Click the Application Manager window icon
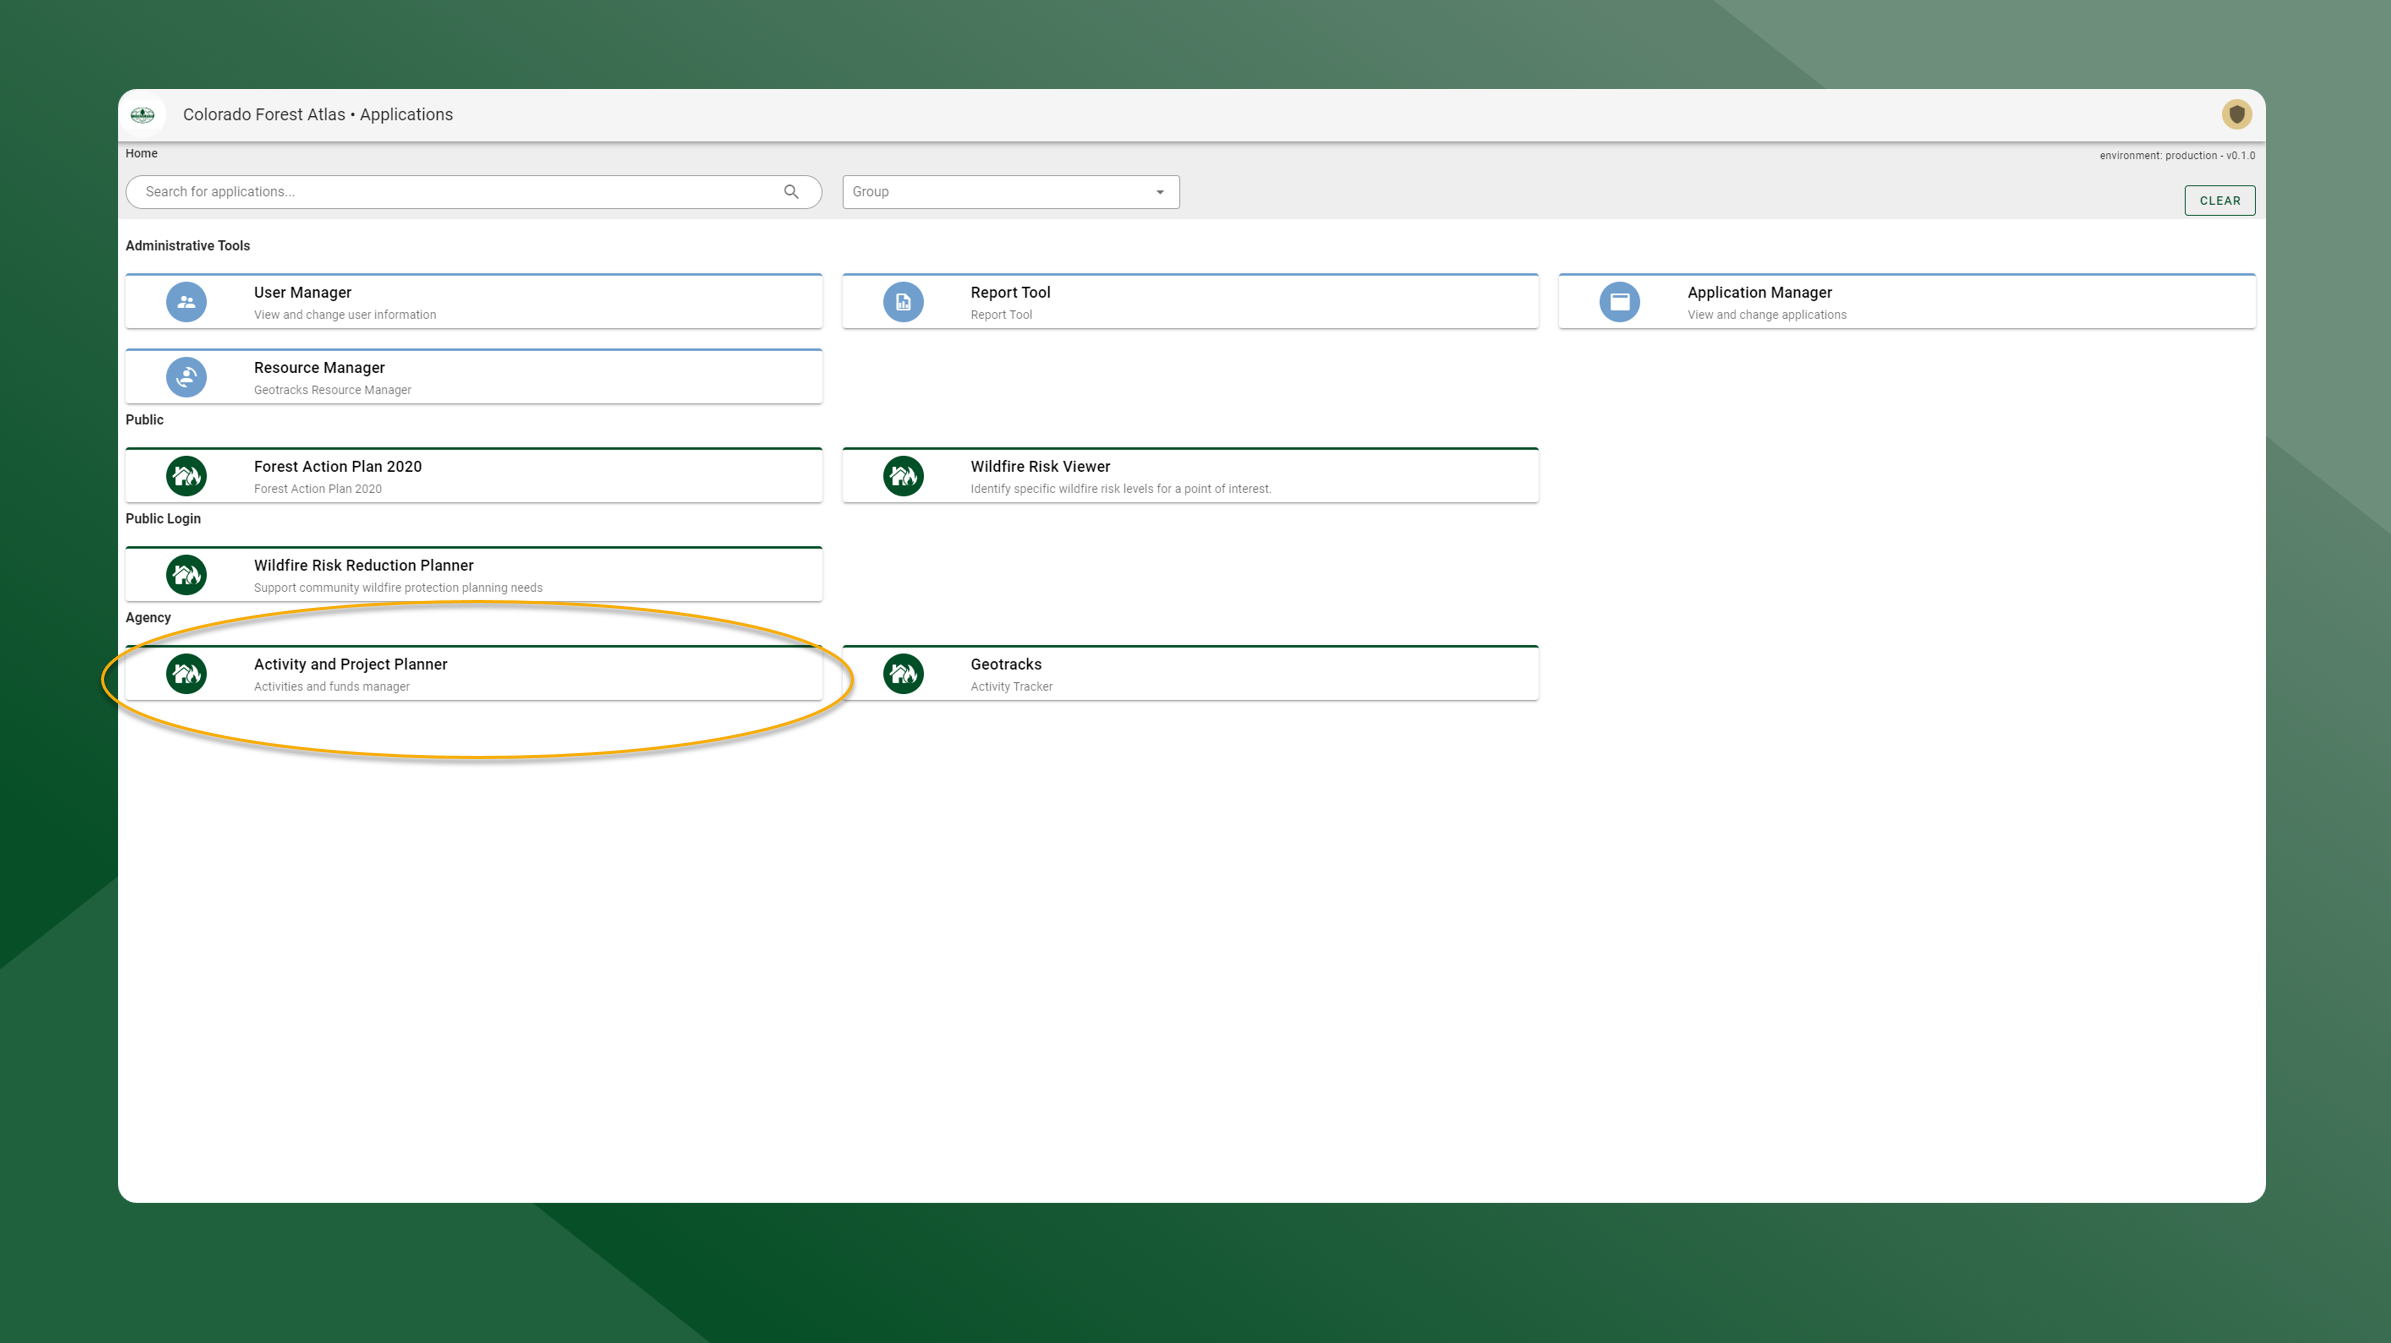Screen dimensions: 2391x1343 pyautogui.click(x=1619, y=301)
